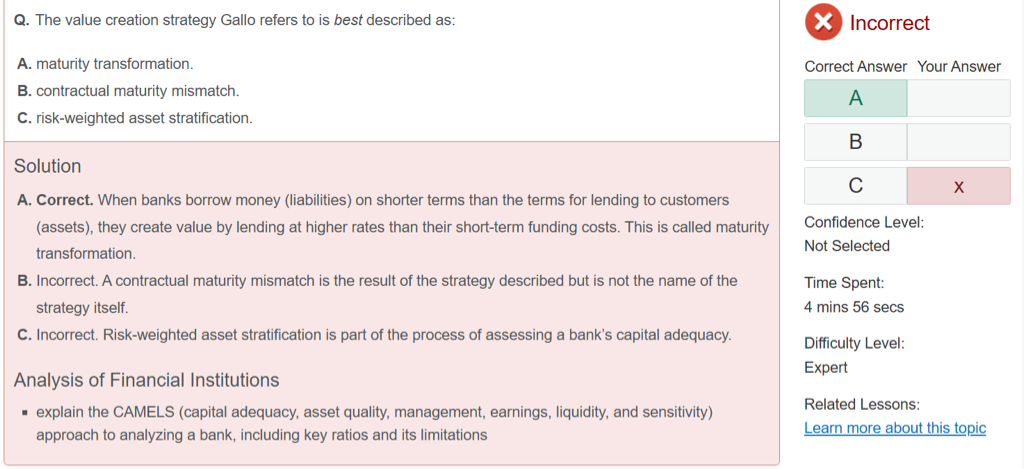Screen dimensions: 1024x469
Task: Click the Correct Answer cell labeled C
Action: 855,186
